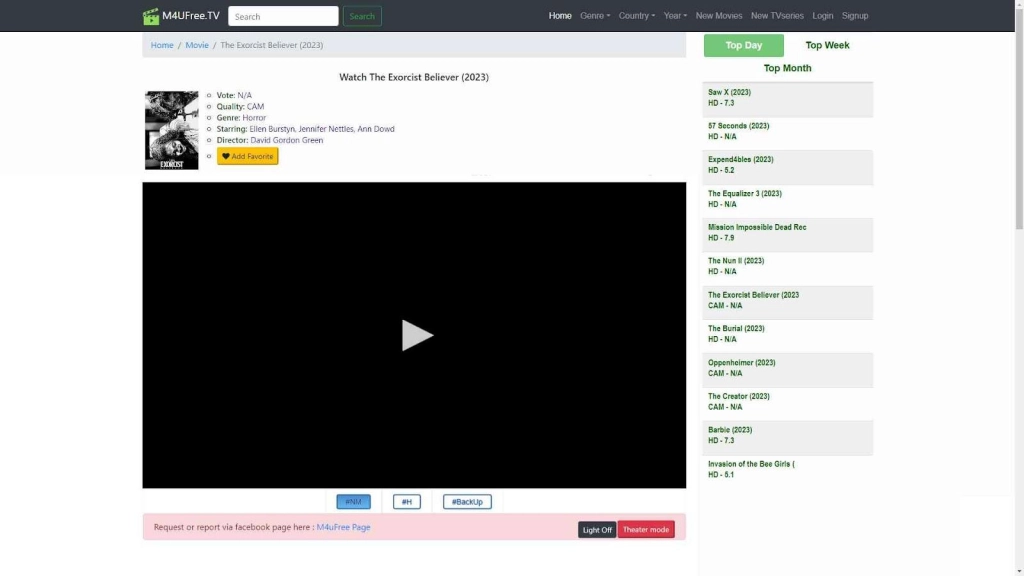Switch to the #H server source
The width and height of the screenshot is (1024, 576).
point(406,502)
